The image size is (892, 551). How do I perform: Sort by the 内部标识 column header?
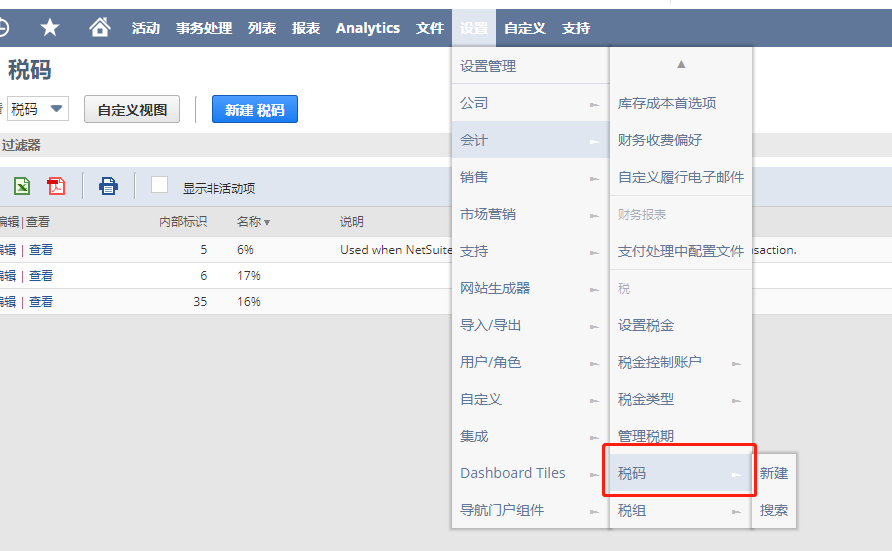pos(183,222)
